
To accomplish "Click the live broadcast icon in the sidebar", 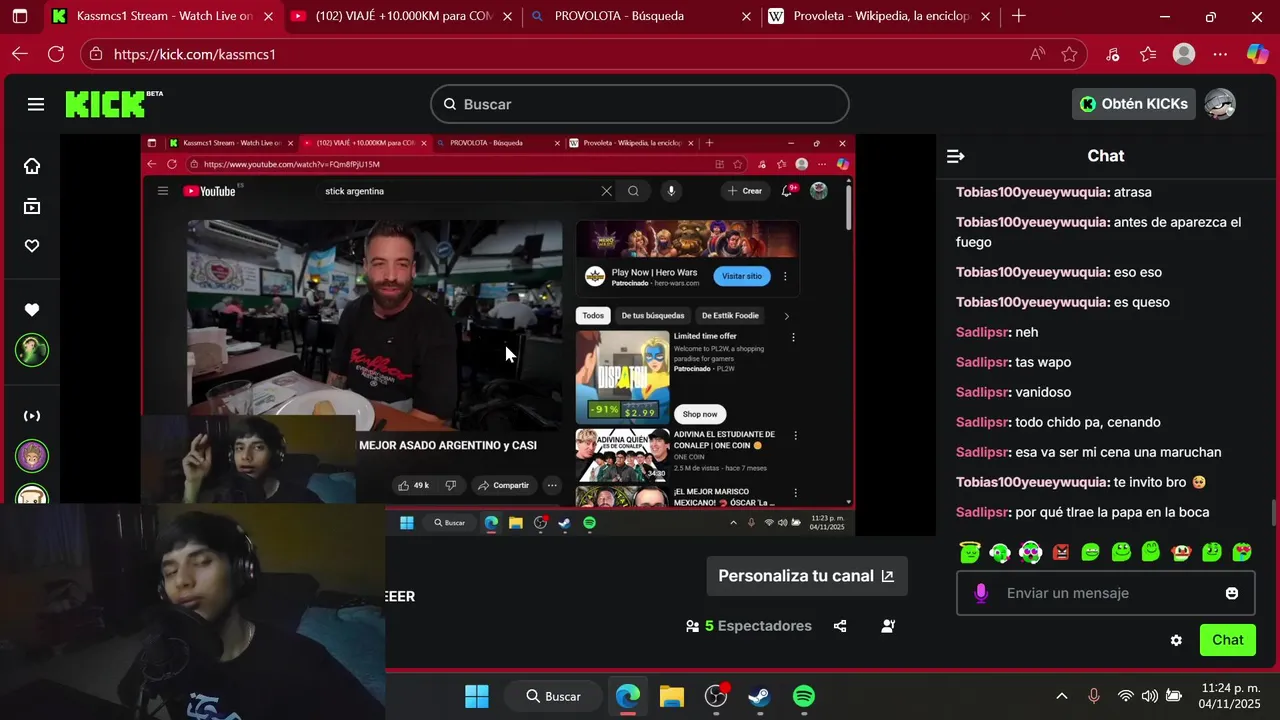I will [32, 415].
